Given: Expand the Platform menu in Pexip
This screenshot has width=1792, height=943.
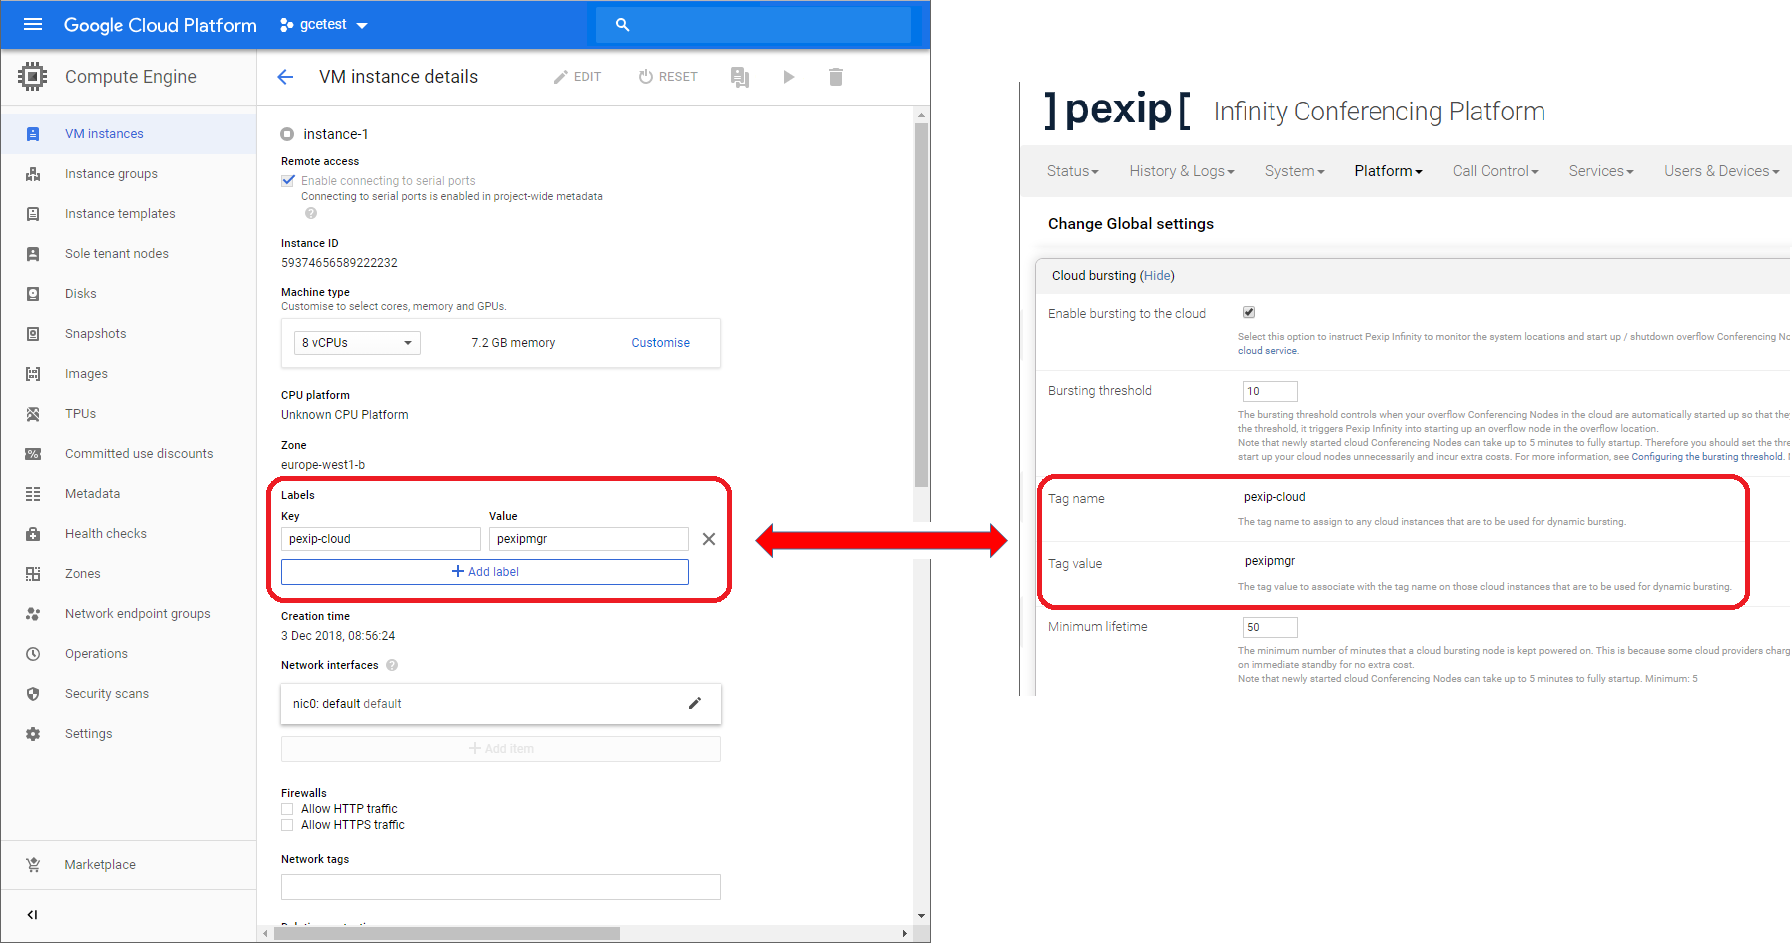Looking at the screenshot, I should tap(1387, 171).
